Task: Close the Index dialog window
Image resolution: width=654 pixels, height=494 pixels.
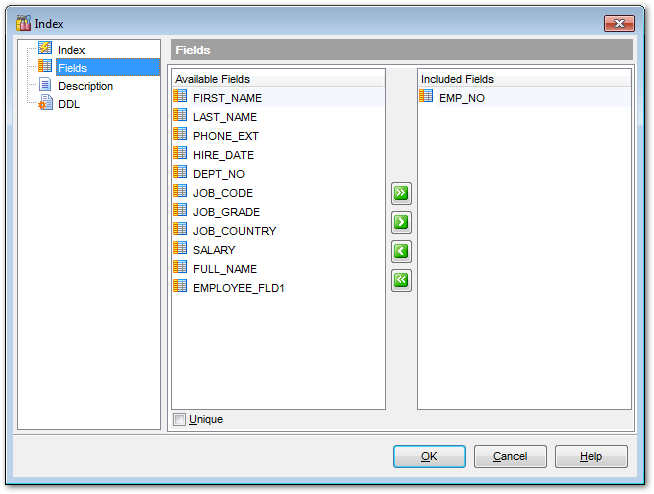Action: click(619, 23)
